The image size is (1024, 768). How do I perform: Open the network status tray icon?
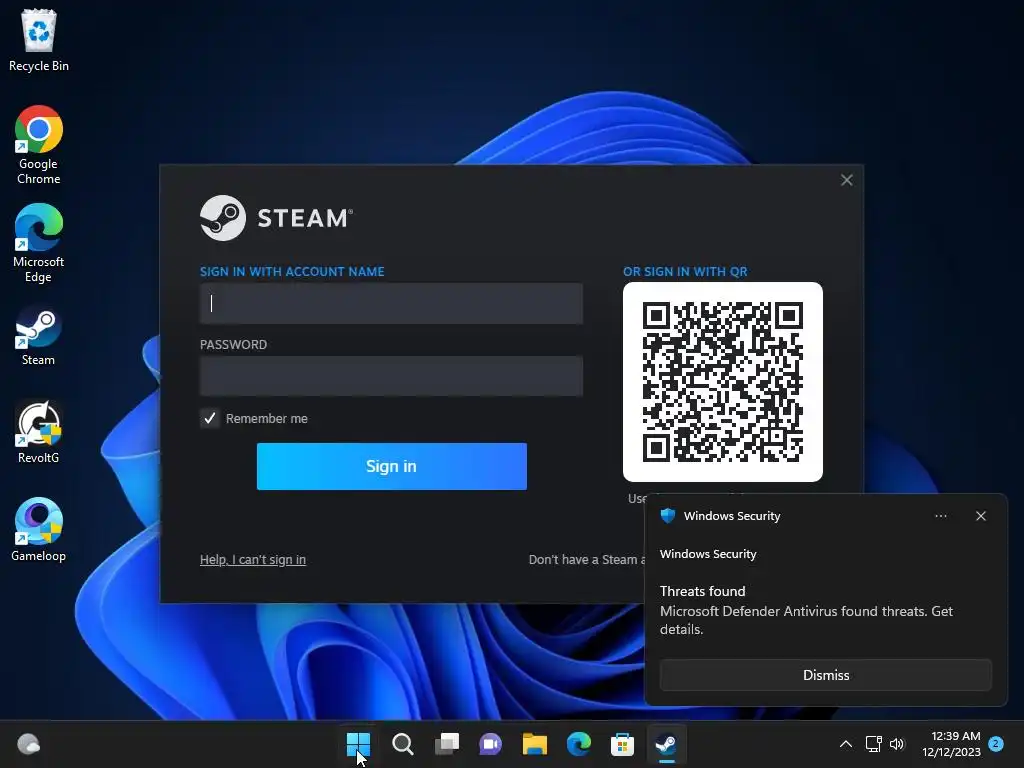point(873,744)
